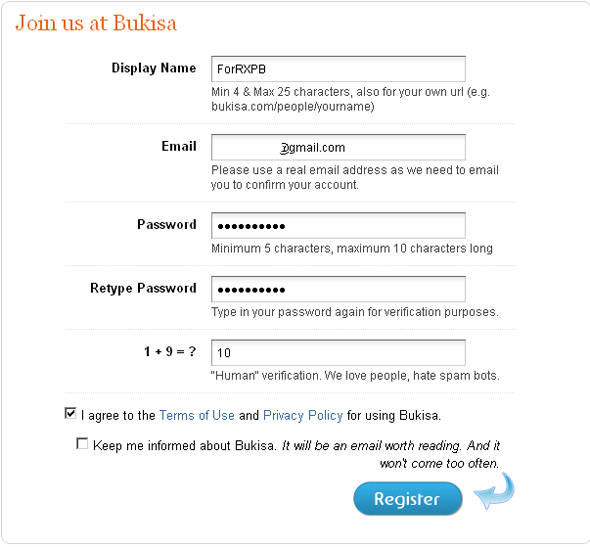Uncheck the Terms of Use agreement checkbox
Image resolution: width=590 pixels, height=547 pixels.
coord(70,413)
